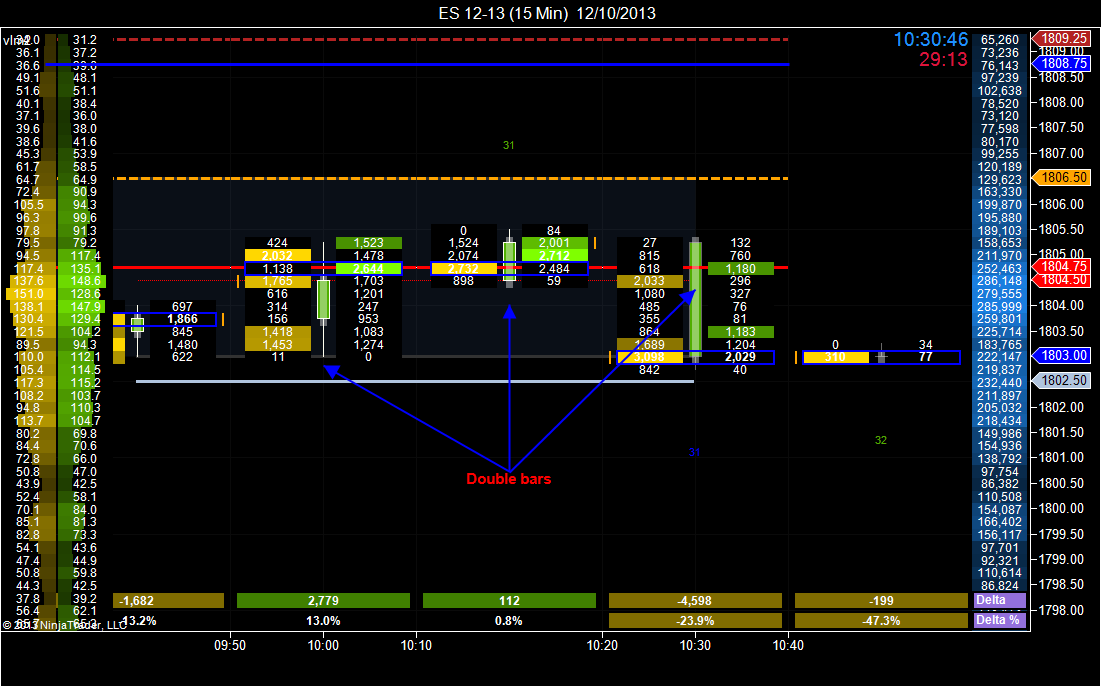Select the bright green footprint cell 2,712
Viewport: 1101px width, 687px height.
pyautogui.click(x=555, y=256)
